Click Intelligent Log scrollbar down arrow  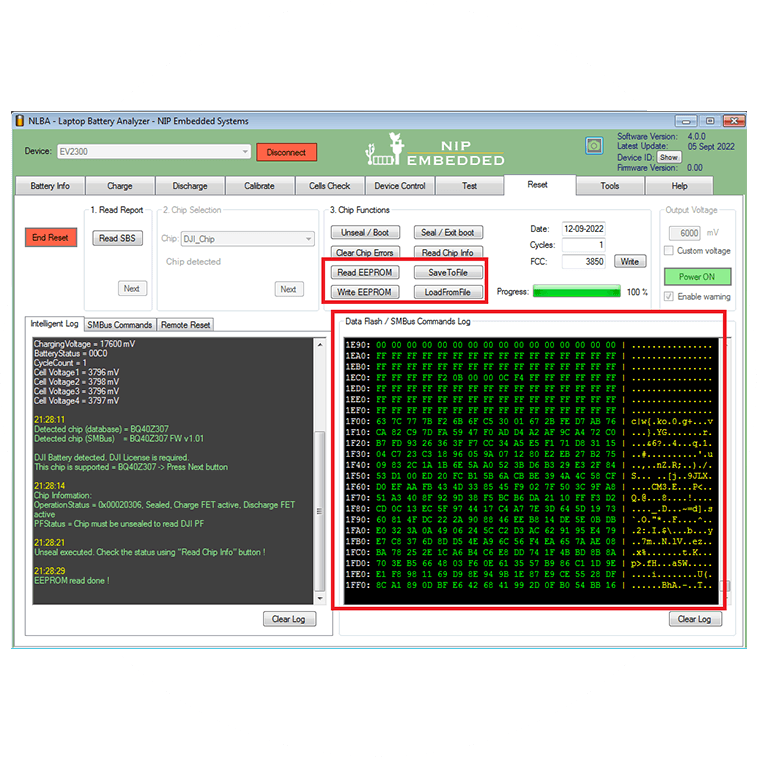point(320,598)
